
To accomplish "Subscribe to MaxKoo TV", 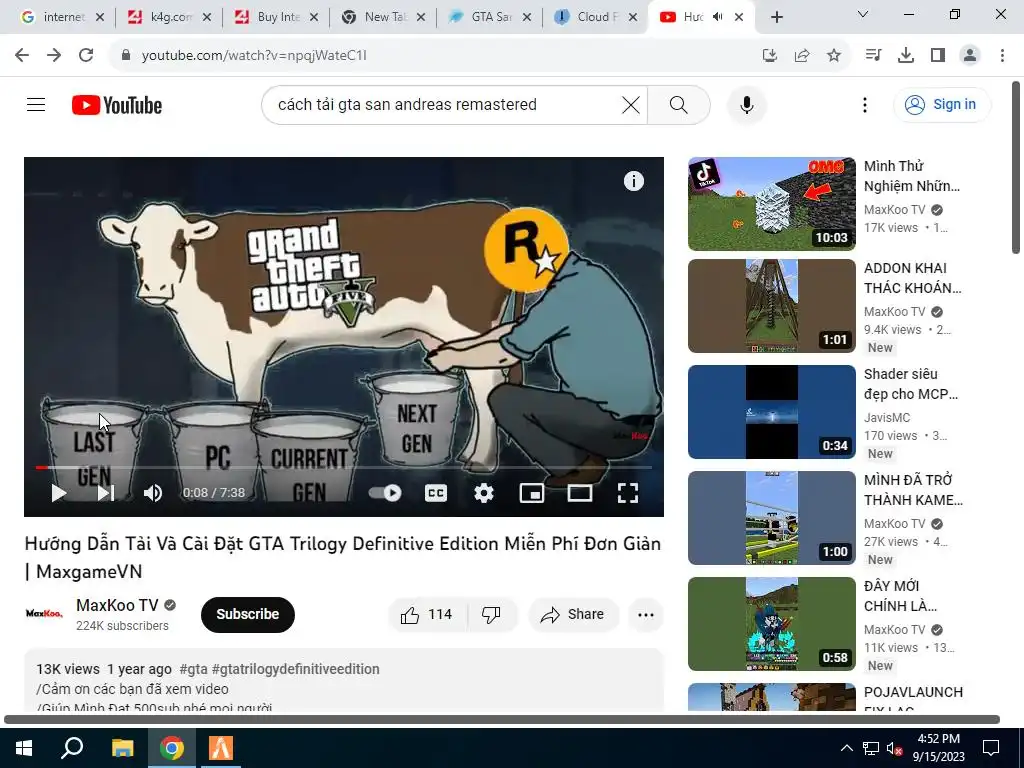I will [x=248, y=615].
